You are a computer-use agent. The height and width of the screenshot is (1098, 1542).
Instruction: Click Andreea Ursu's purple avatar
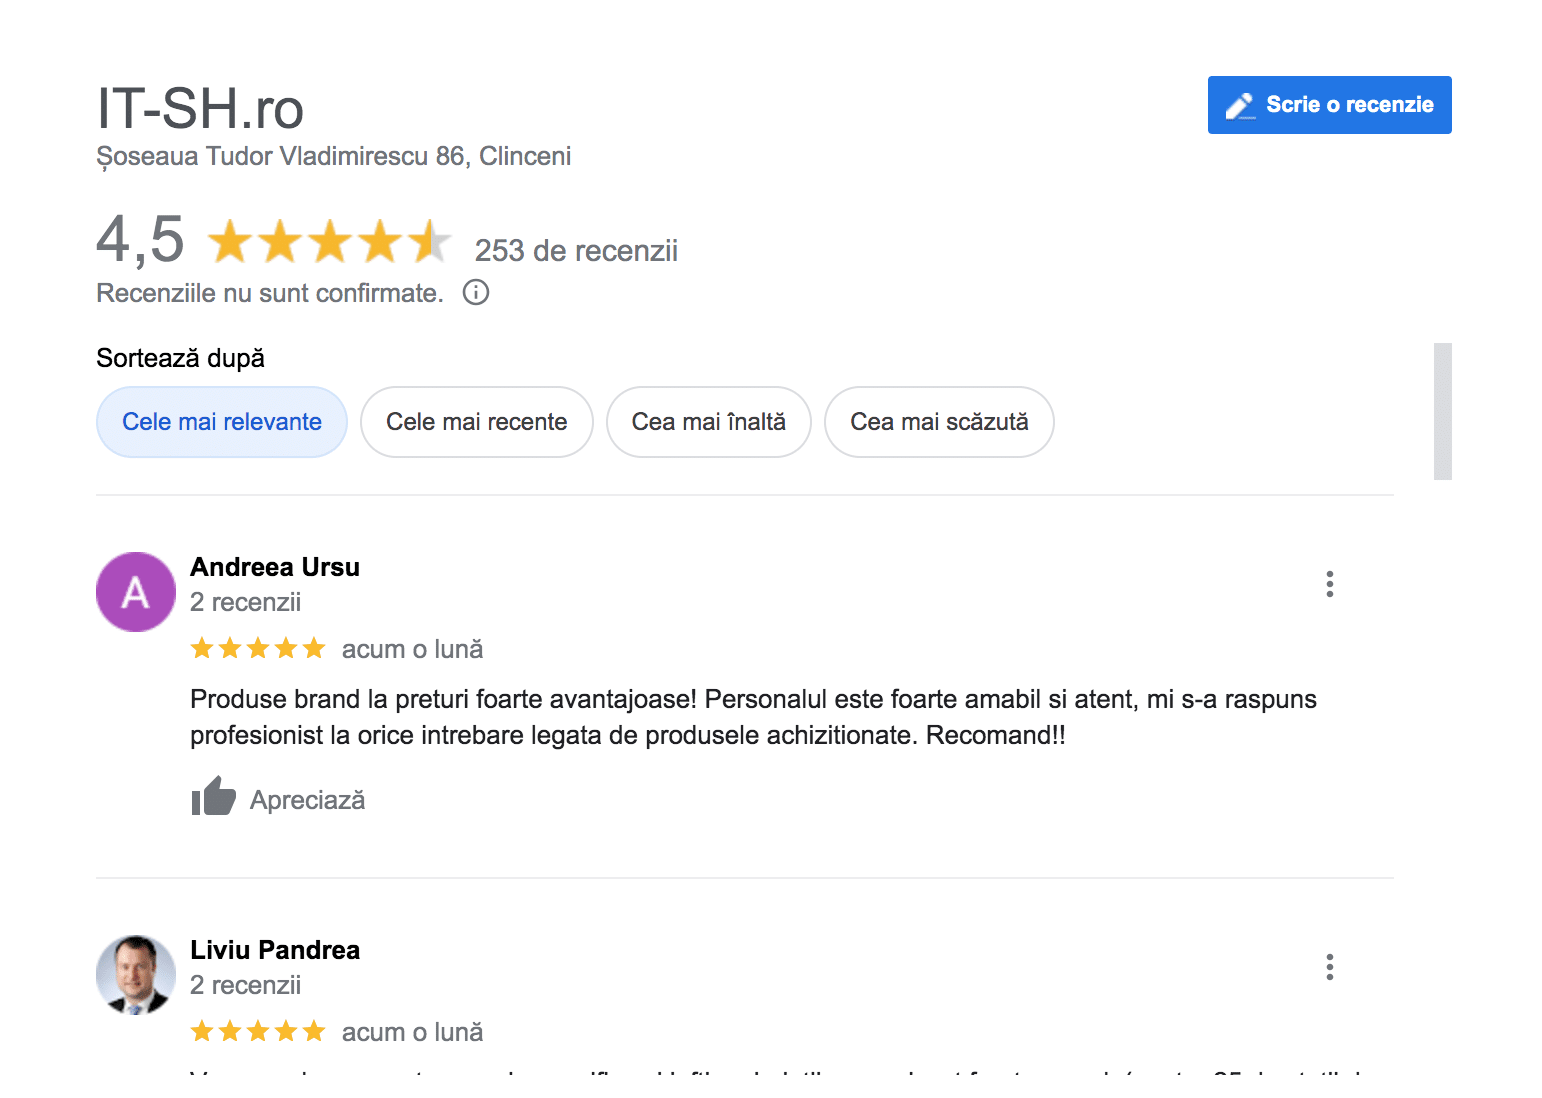tap(136, 592)
